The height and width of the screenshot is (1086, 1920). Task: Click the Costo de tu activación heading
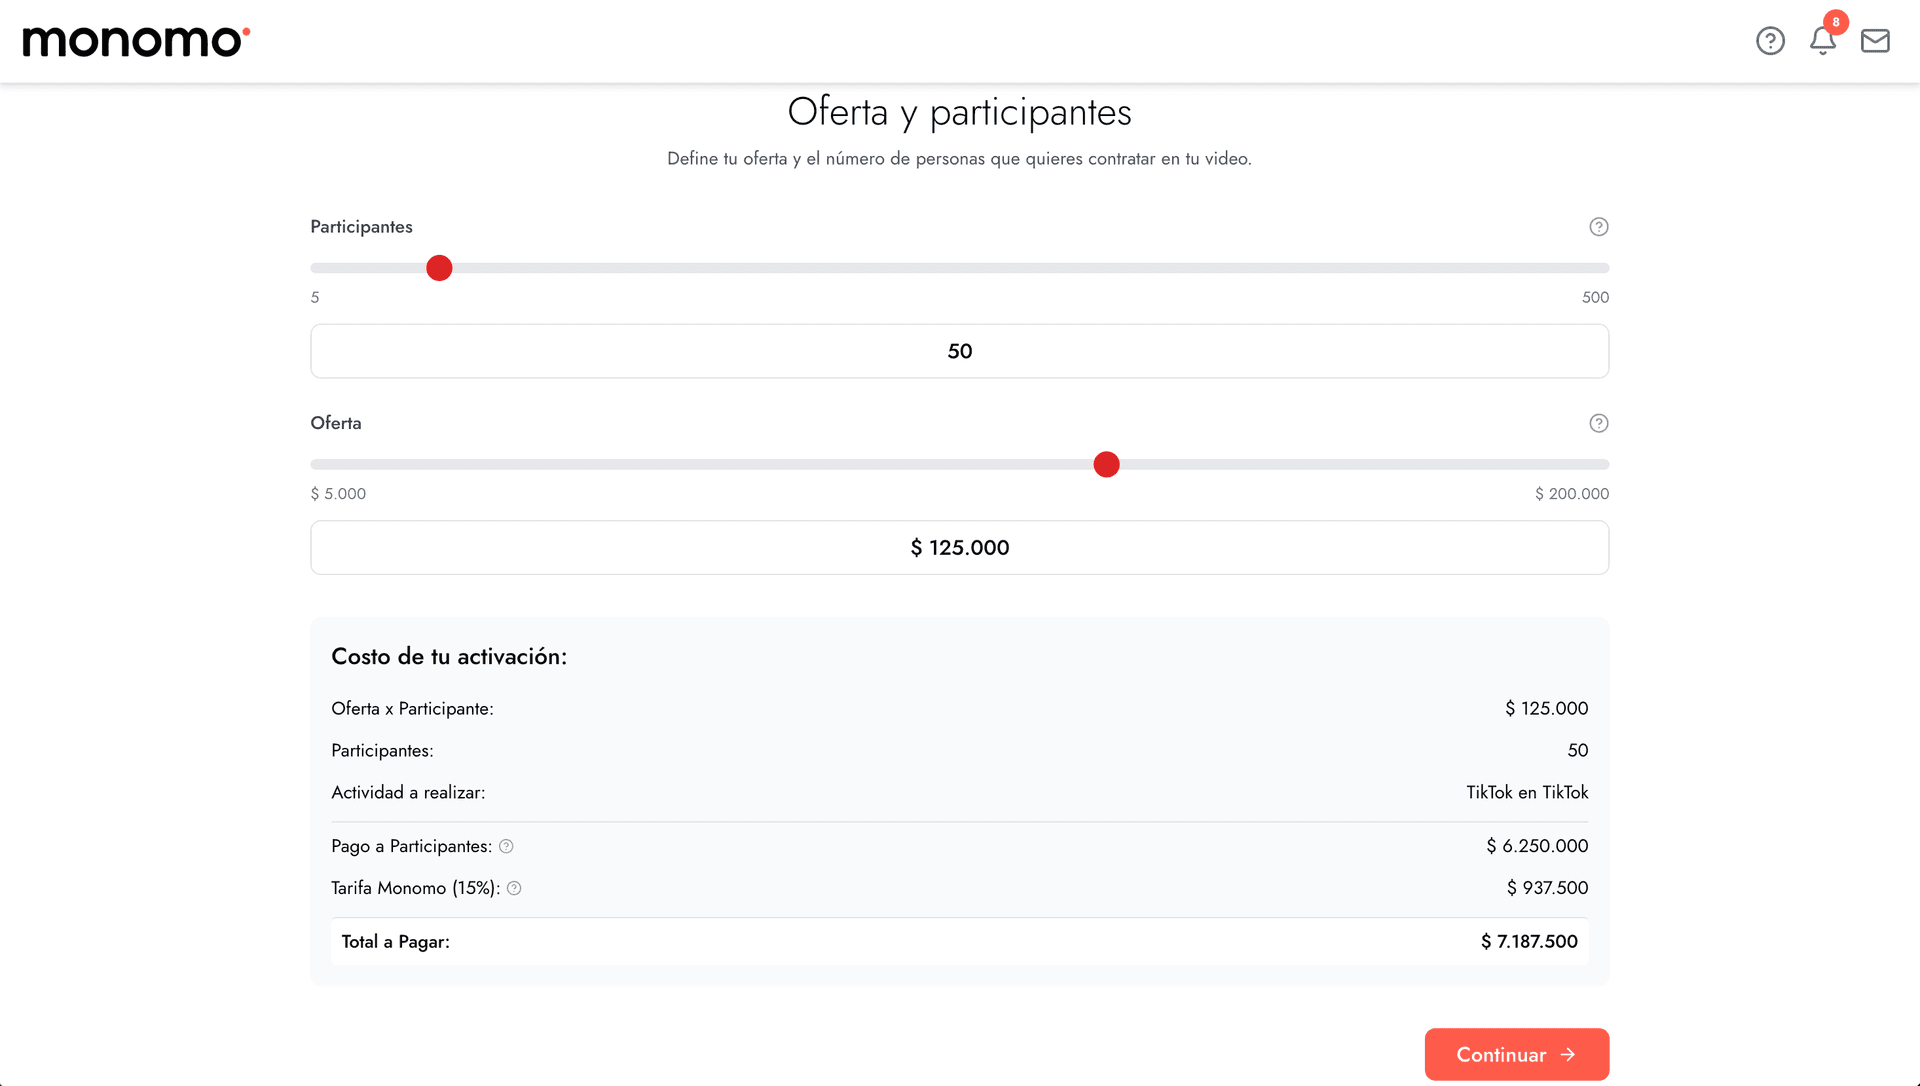pyautogui.click(x=448, y=656)
